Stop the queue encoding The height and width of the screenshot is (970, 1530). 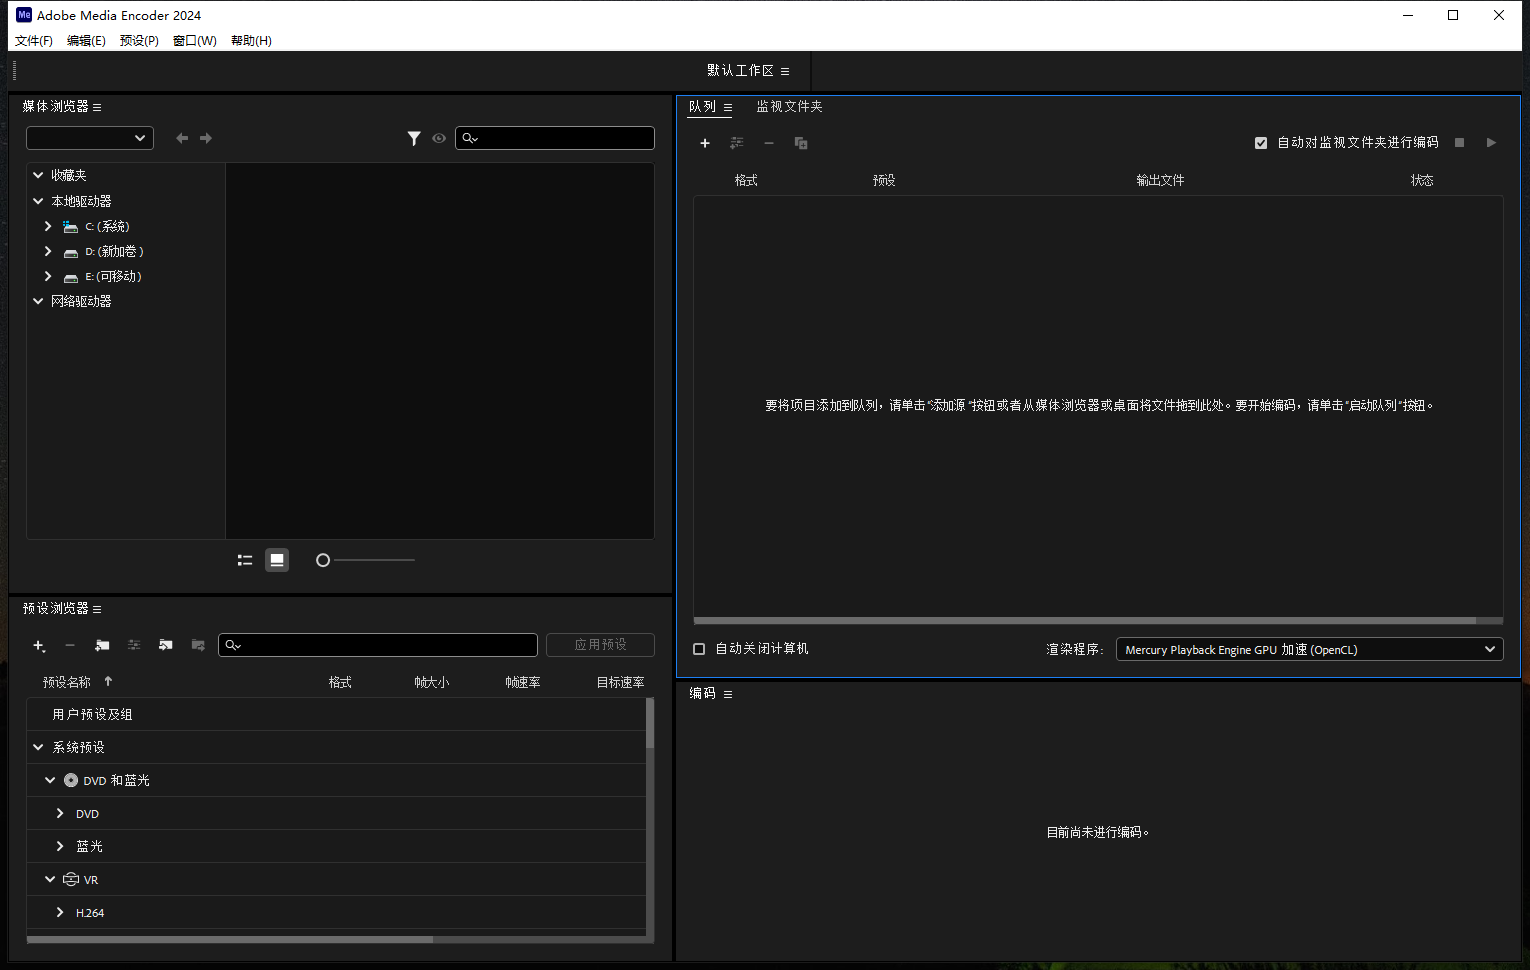(x=1460, y=143)
